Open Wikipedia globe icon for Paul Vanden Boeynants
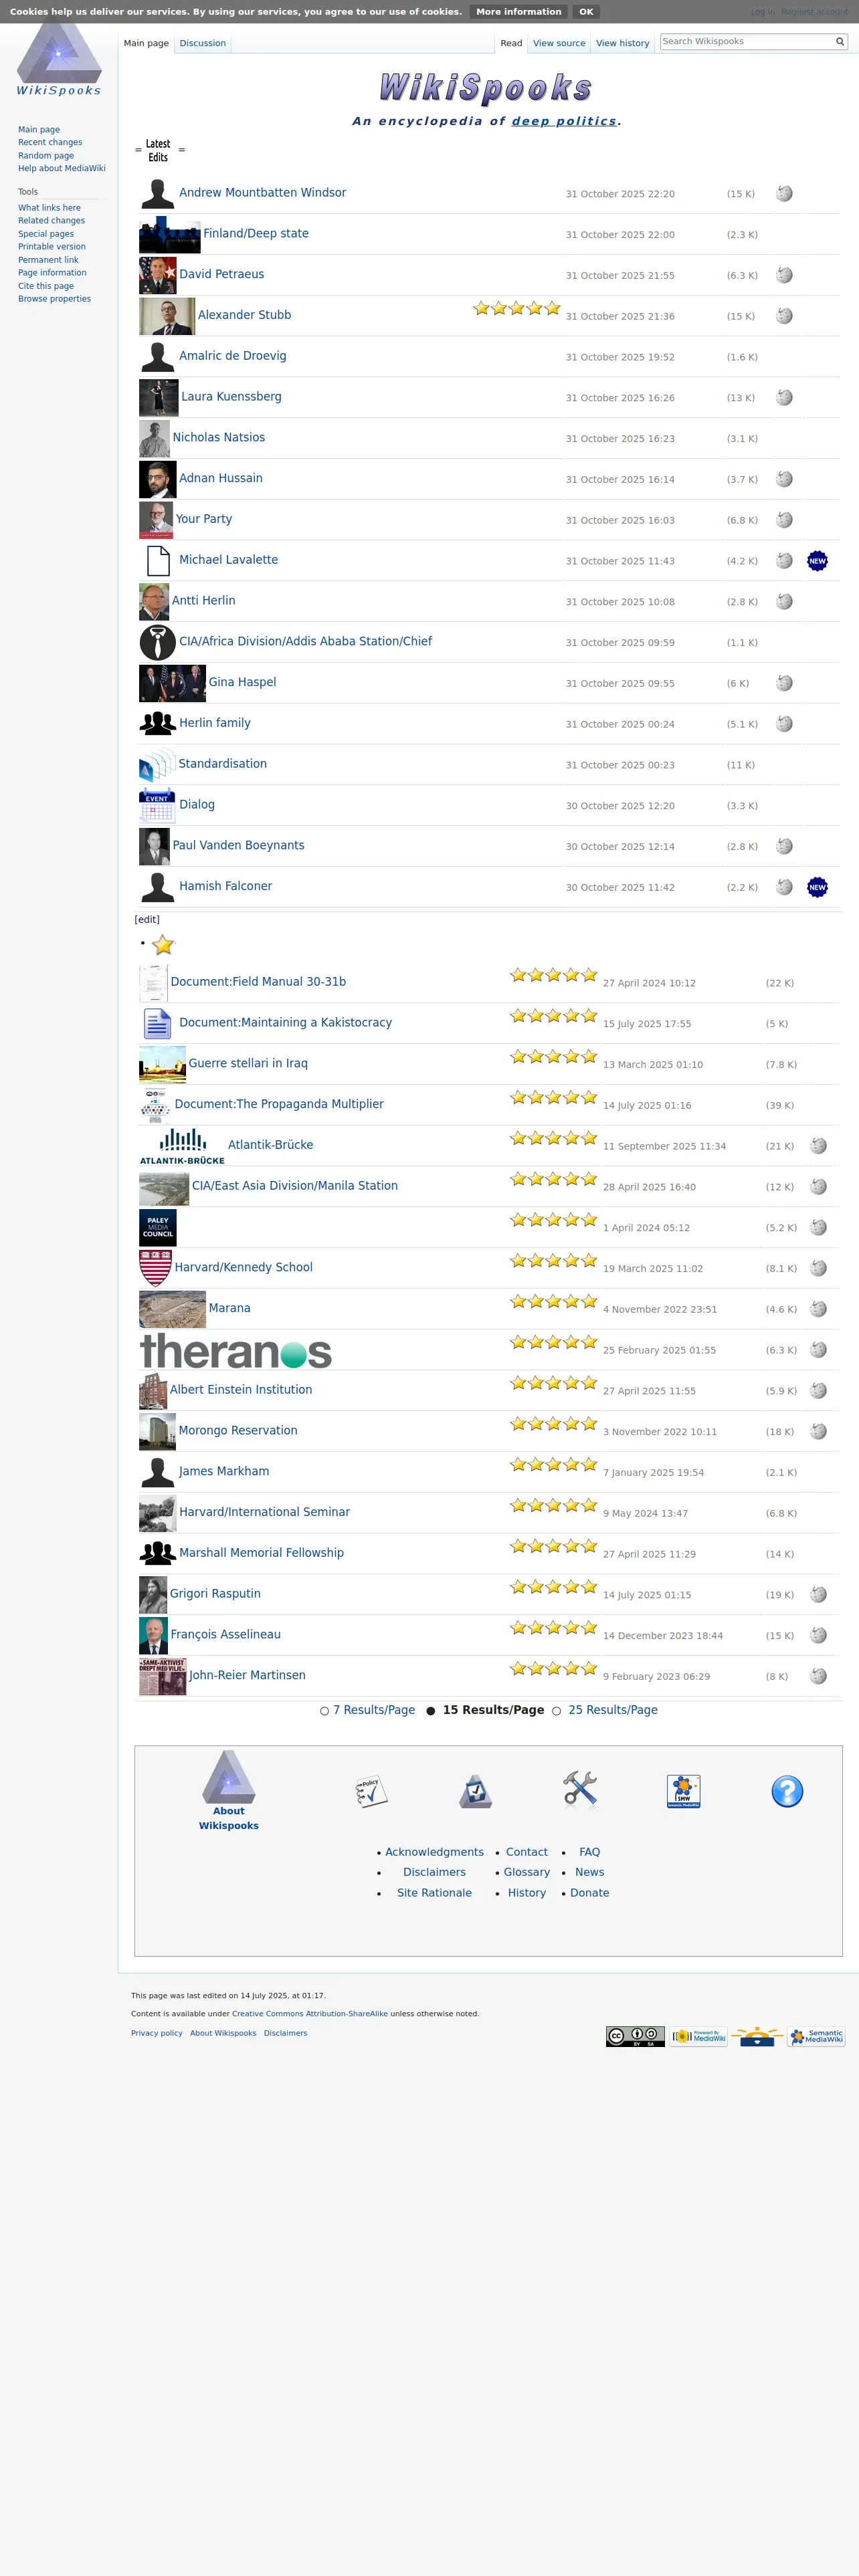 tap(785, 846)
